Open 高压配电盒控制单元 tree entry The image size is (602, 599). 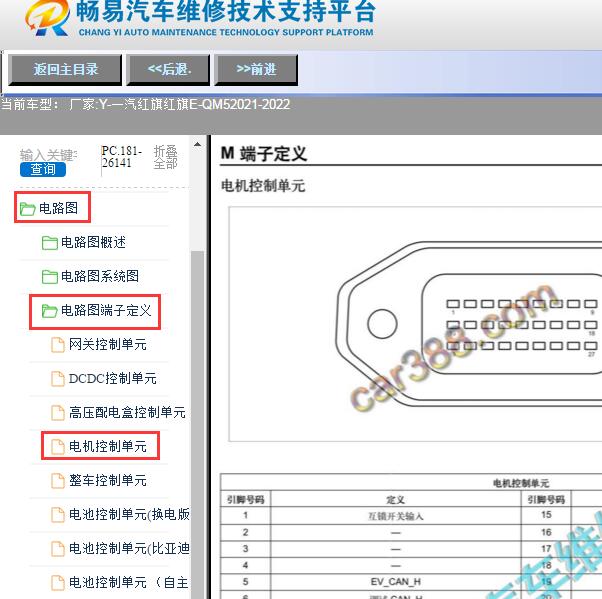click(x=127, y=412)
